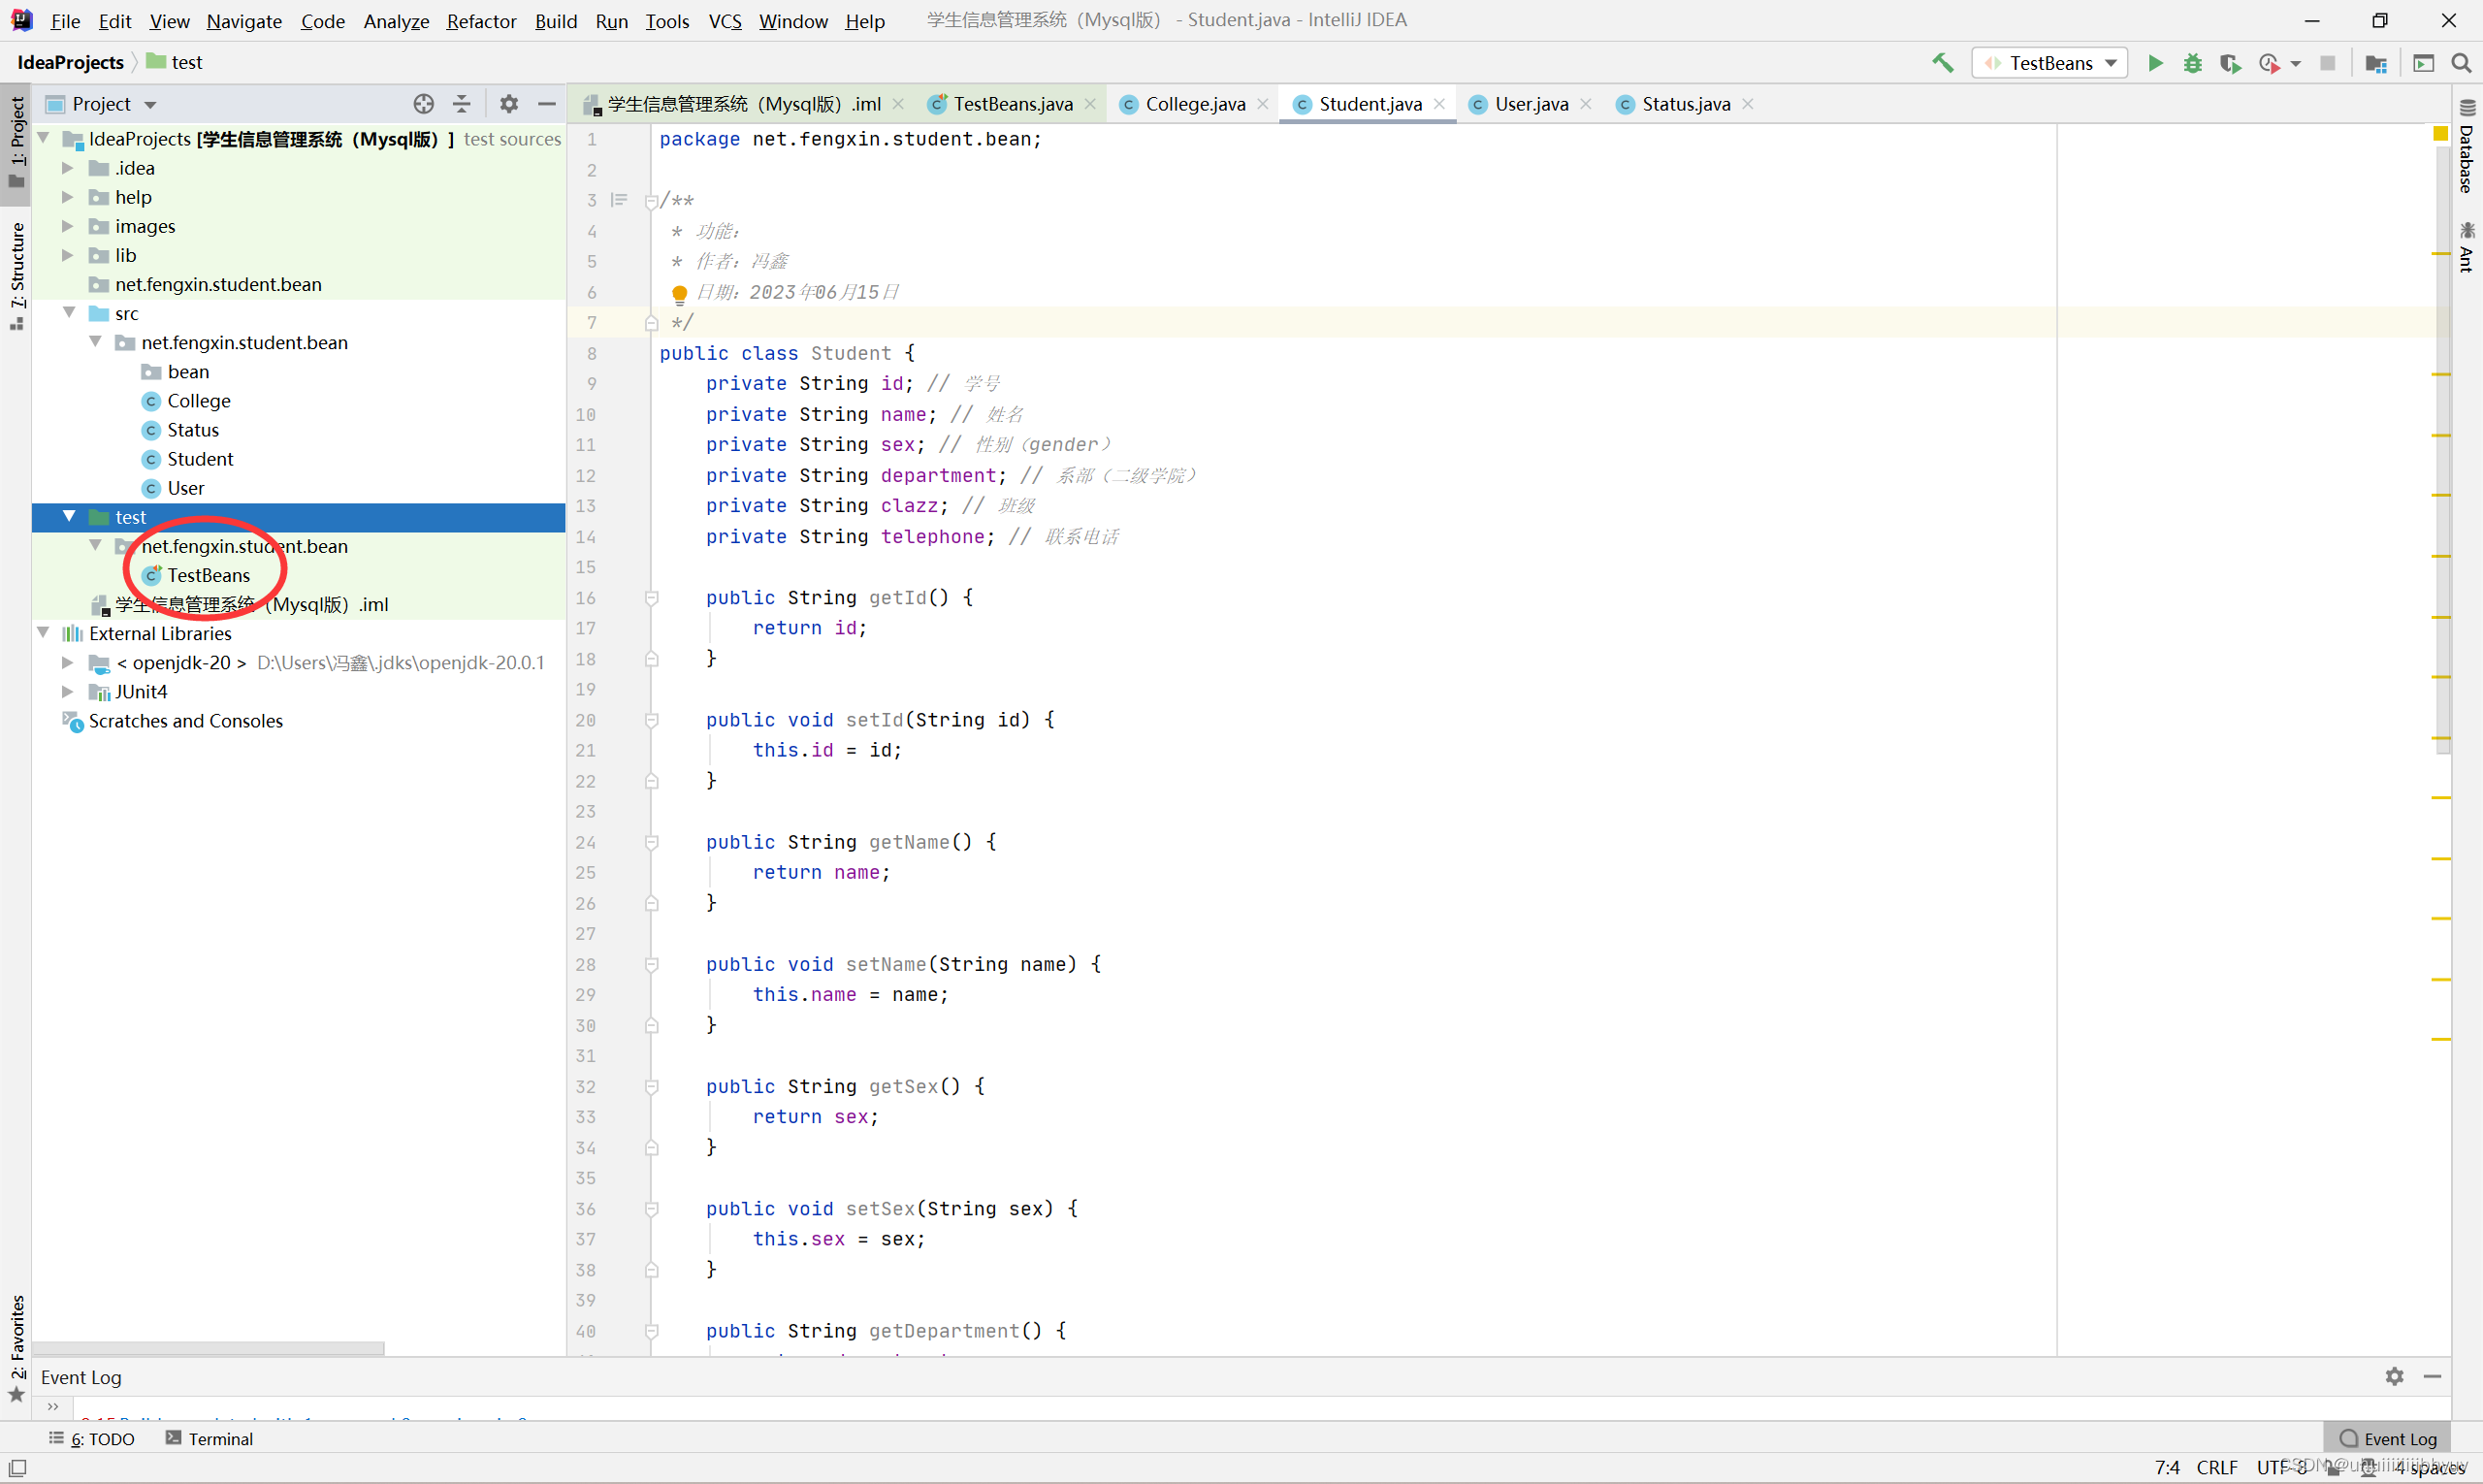This screenshot has width=2483, height=1484.
Task: Fold the setId method at line 20
Action: pyautogui.click(x=651, y=720)
